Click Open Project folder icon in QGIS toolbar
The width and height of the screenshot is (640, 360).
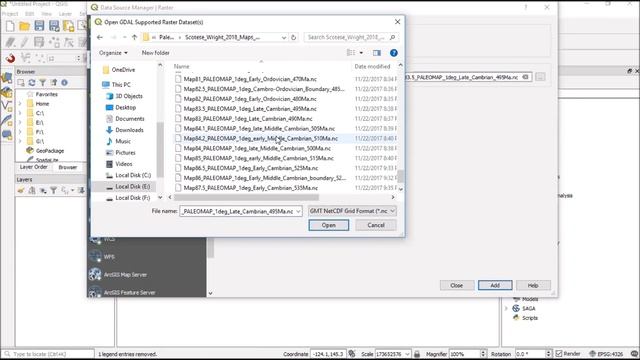click(24, 27)
